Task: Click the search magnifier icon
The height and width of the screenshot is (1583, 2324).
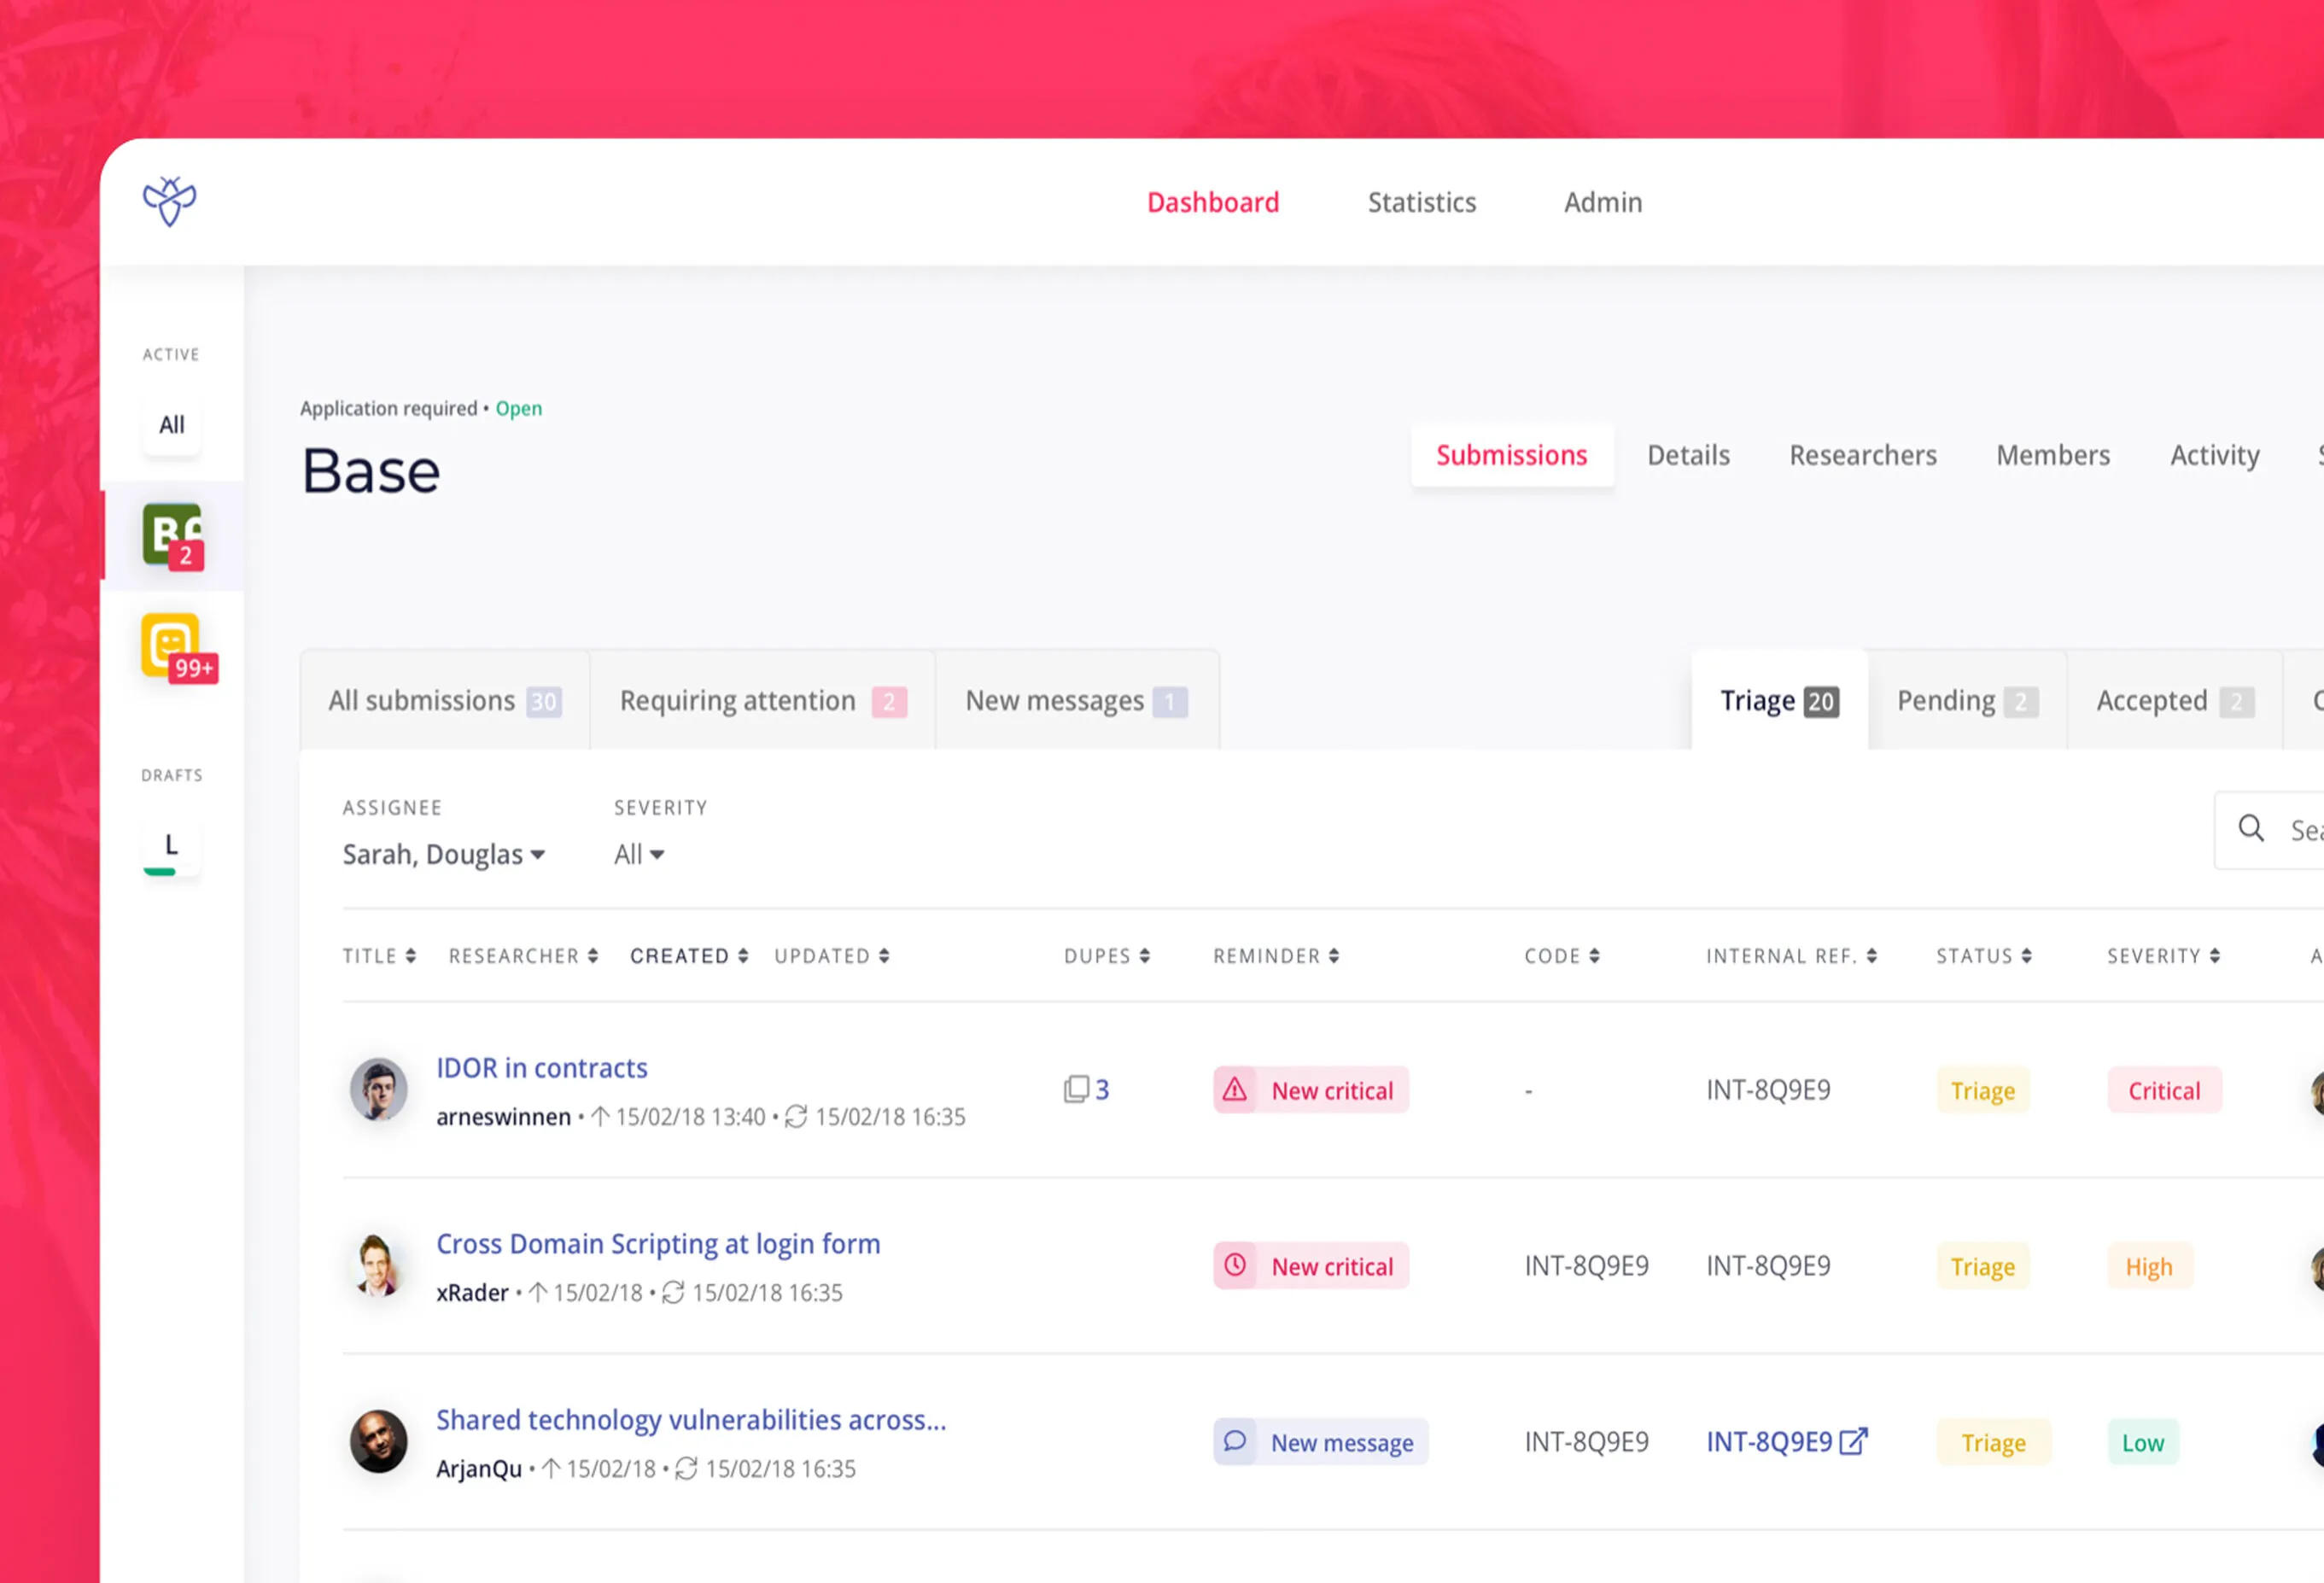Action: pyautogui.click(x=2251, y=828)
